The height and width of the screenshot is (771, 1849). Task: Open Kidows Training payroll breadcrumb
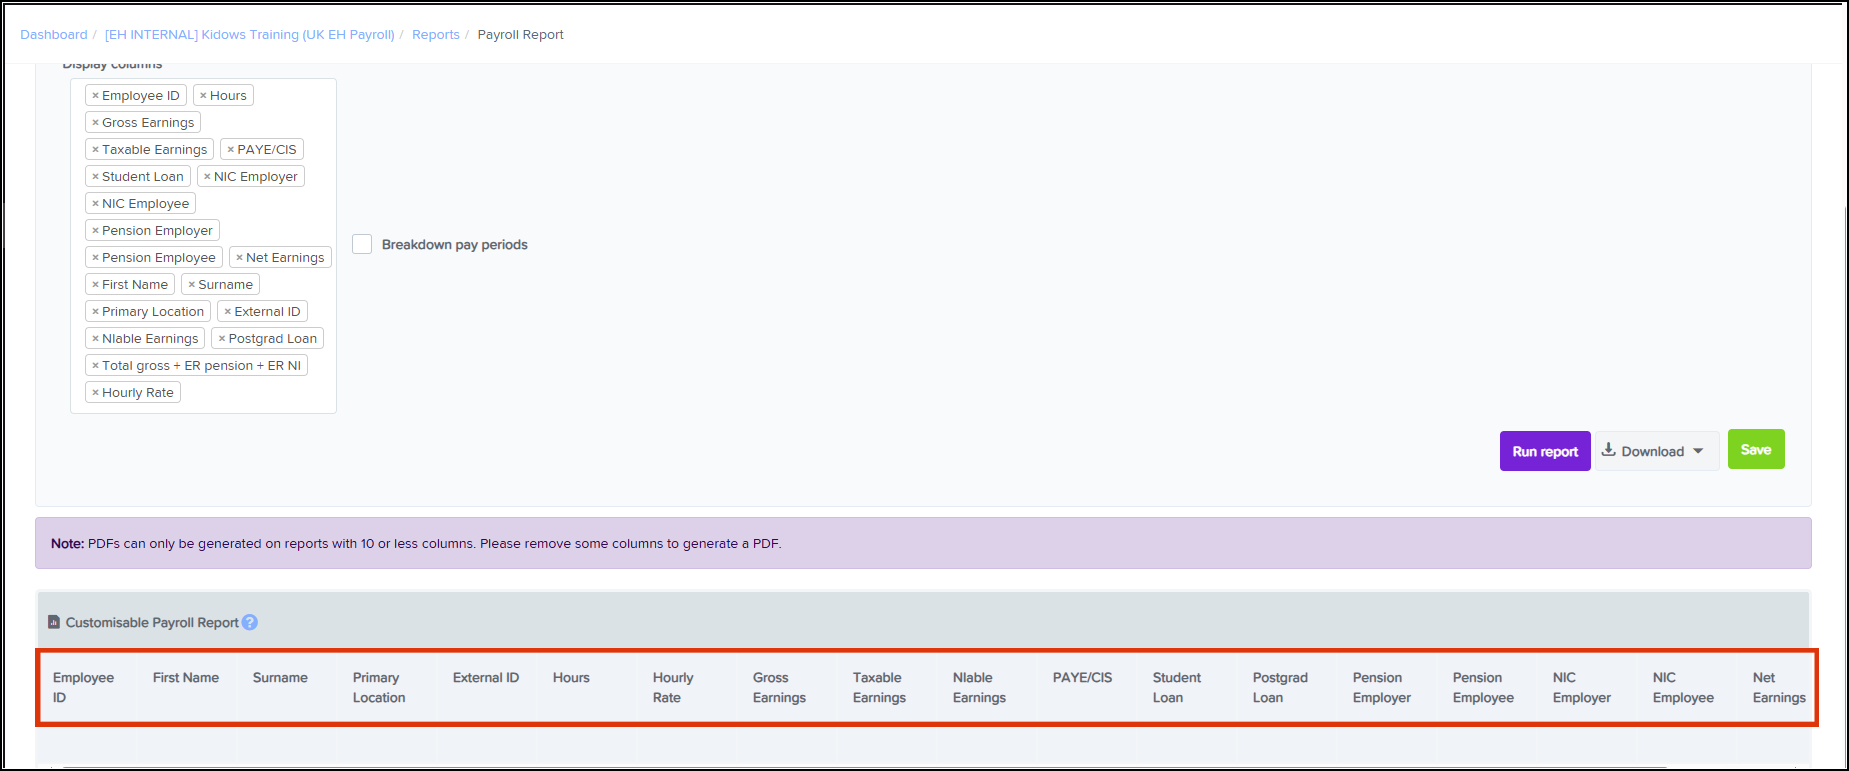(x=249, y=35)
